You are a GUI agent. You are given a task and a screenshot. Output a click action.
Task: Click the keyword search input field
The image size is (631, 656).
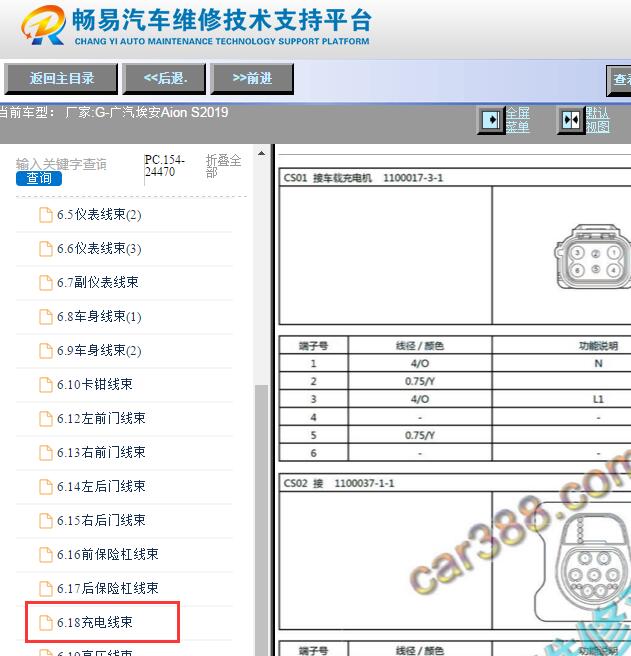point(61,164)
